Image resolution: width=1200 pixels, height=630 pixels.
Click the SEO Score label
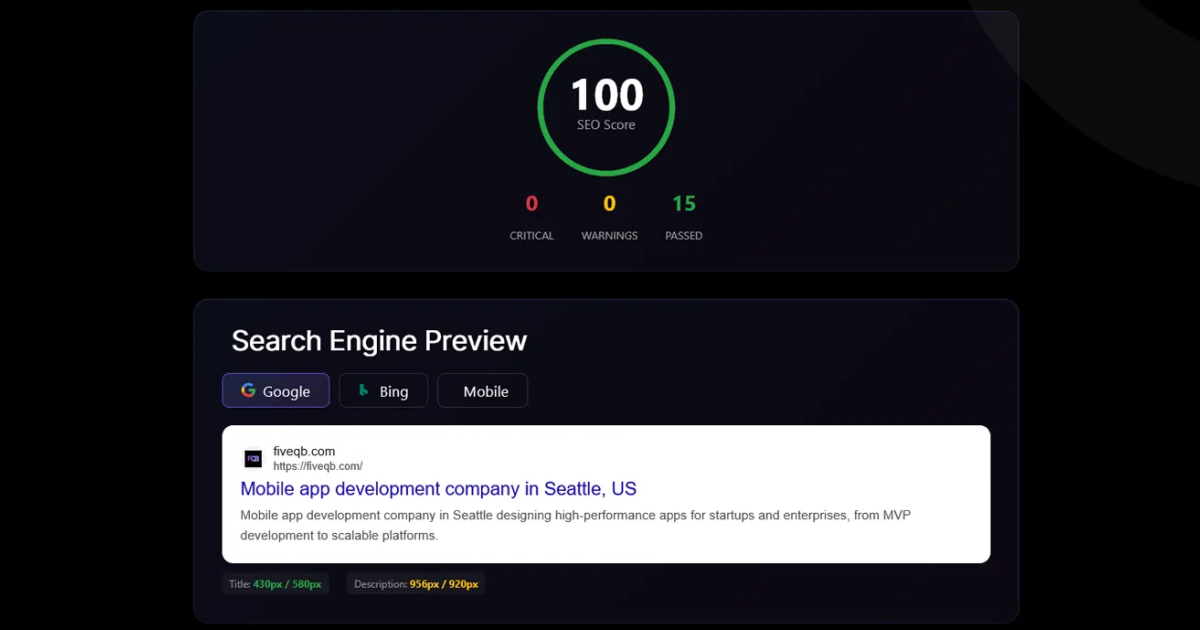(606, 125)
